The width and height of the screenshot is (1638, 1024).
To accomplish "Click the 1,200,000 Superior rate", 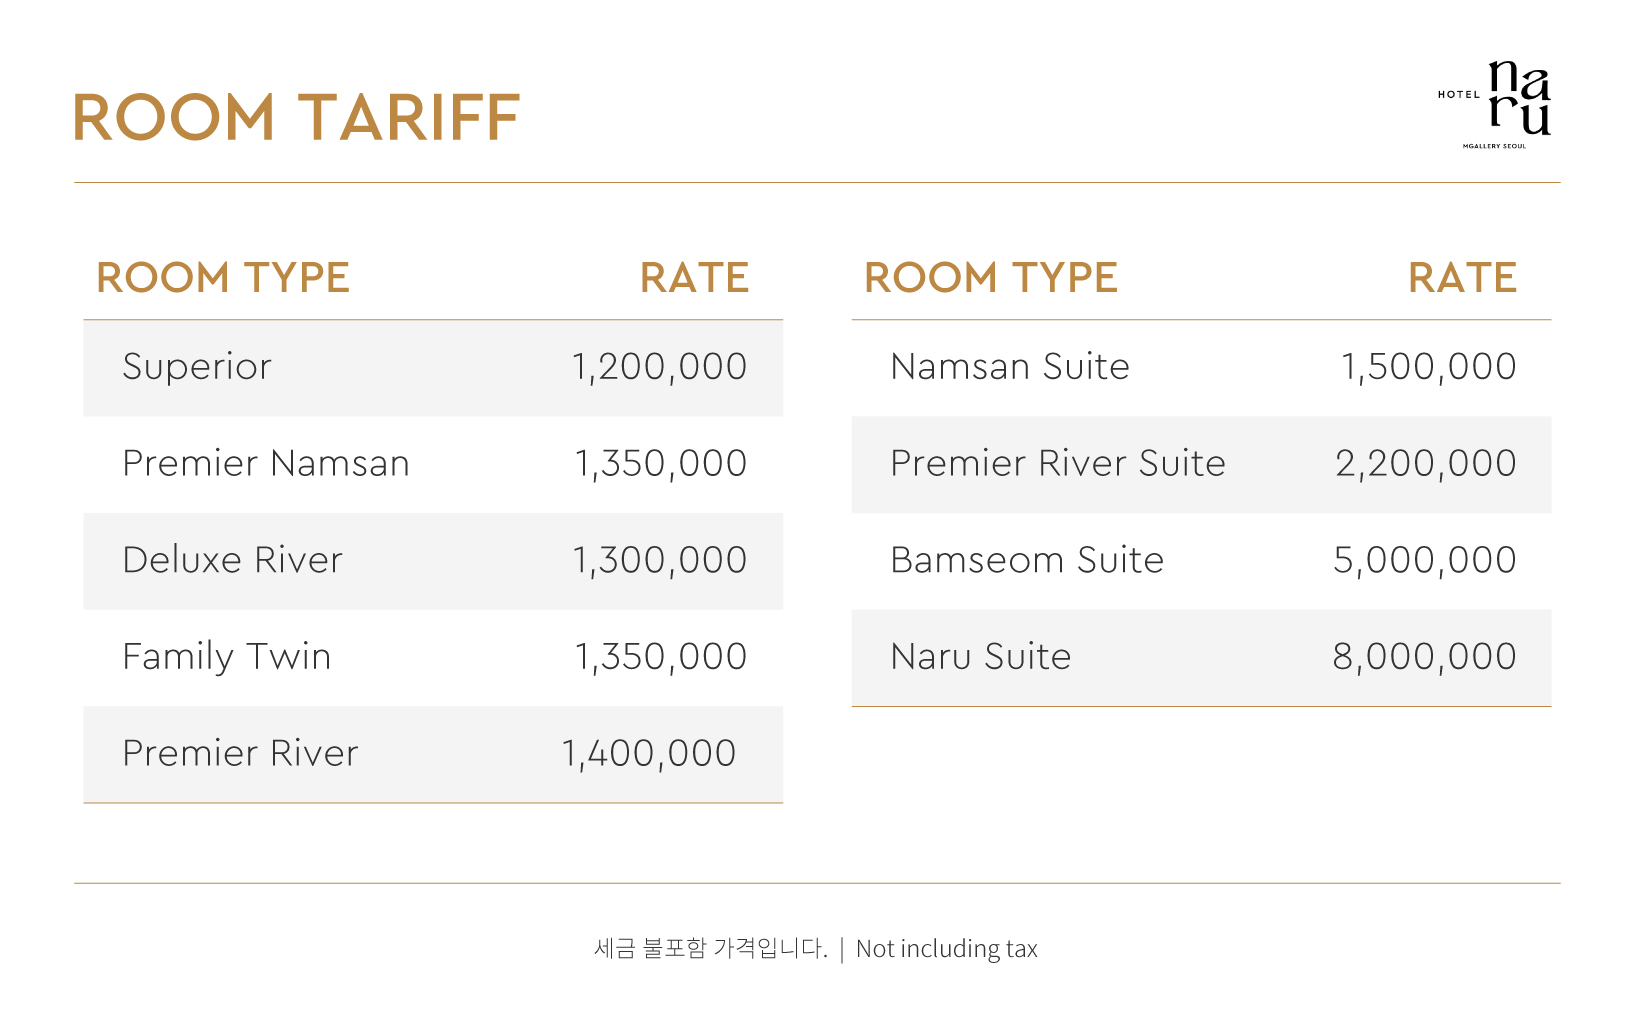I will click(x=659, y=367).
